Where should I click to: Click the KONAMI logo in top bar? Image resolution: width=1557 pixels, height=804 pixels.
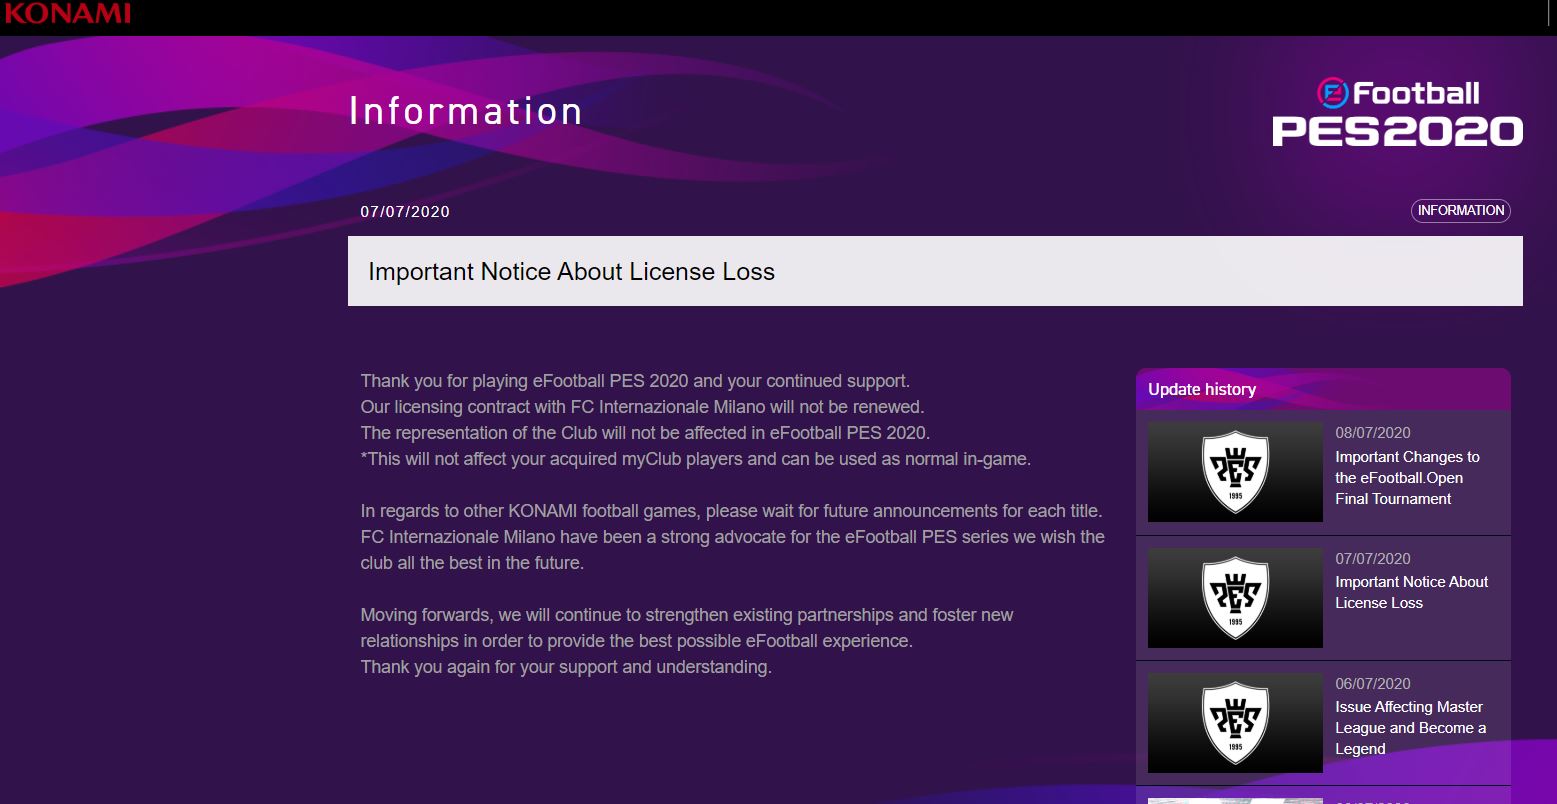click(x=67, y=13)
